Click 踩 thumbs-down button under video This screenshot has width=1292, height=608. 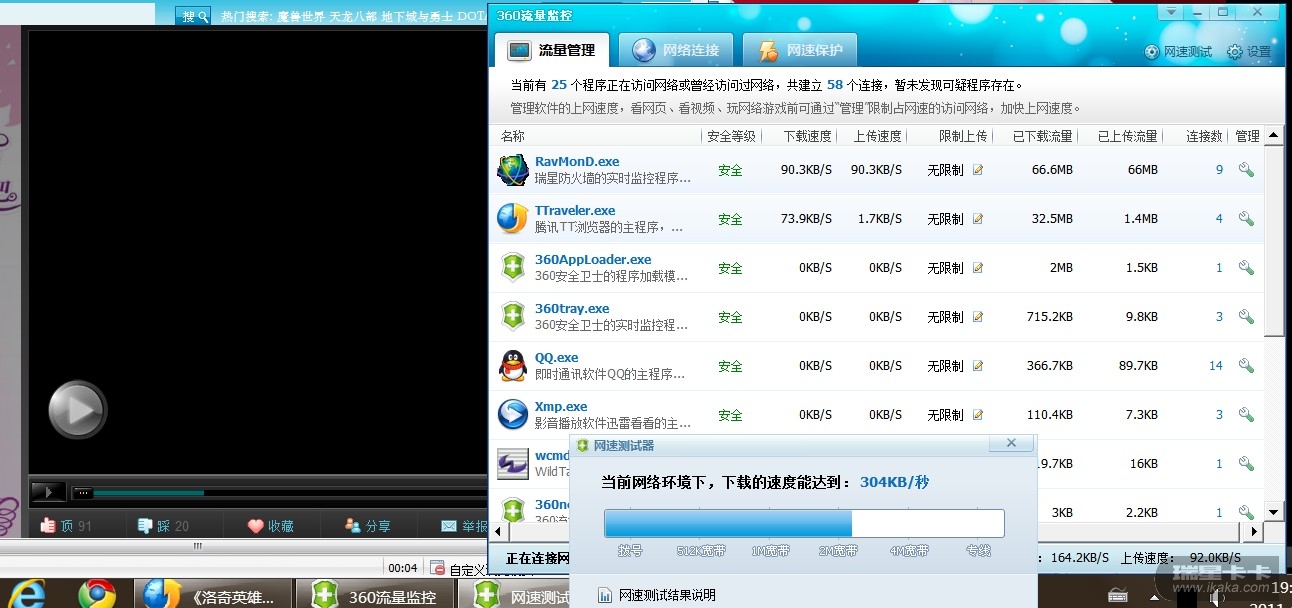click(163, 525)
